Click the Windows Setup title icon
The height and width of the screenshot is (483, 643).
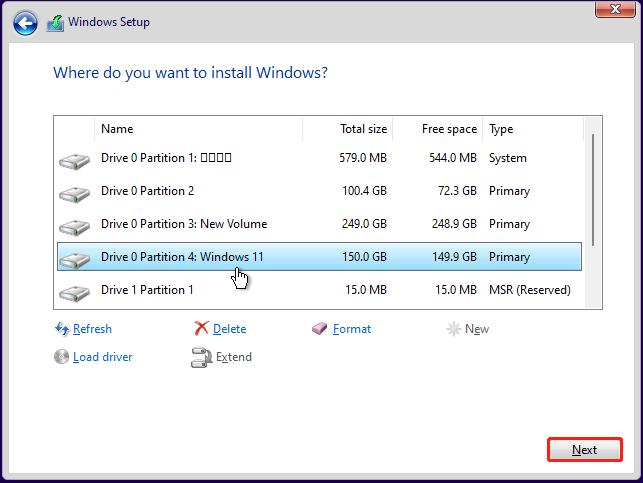click(x=55, y=23)
